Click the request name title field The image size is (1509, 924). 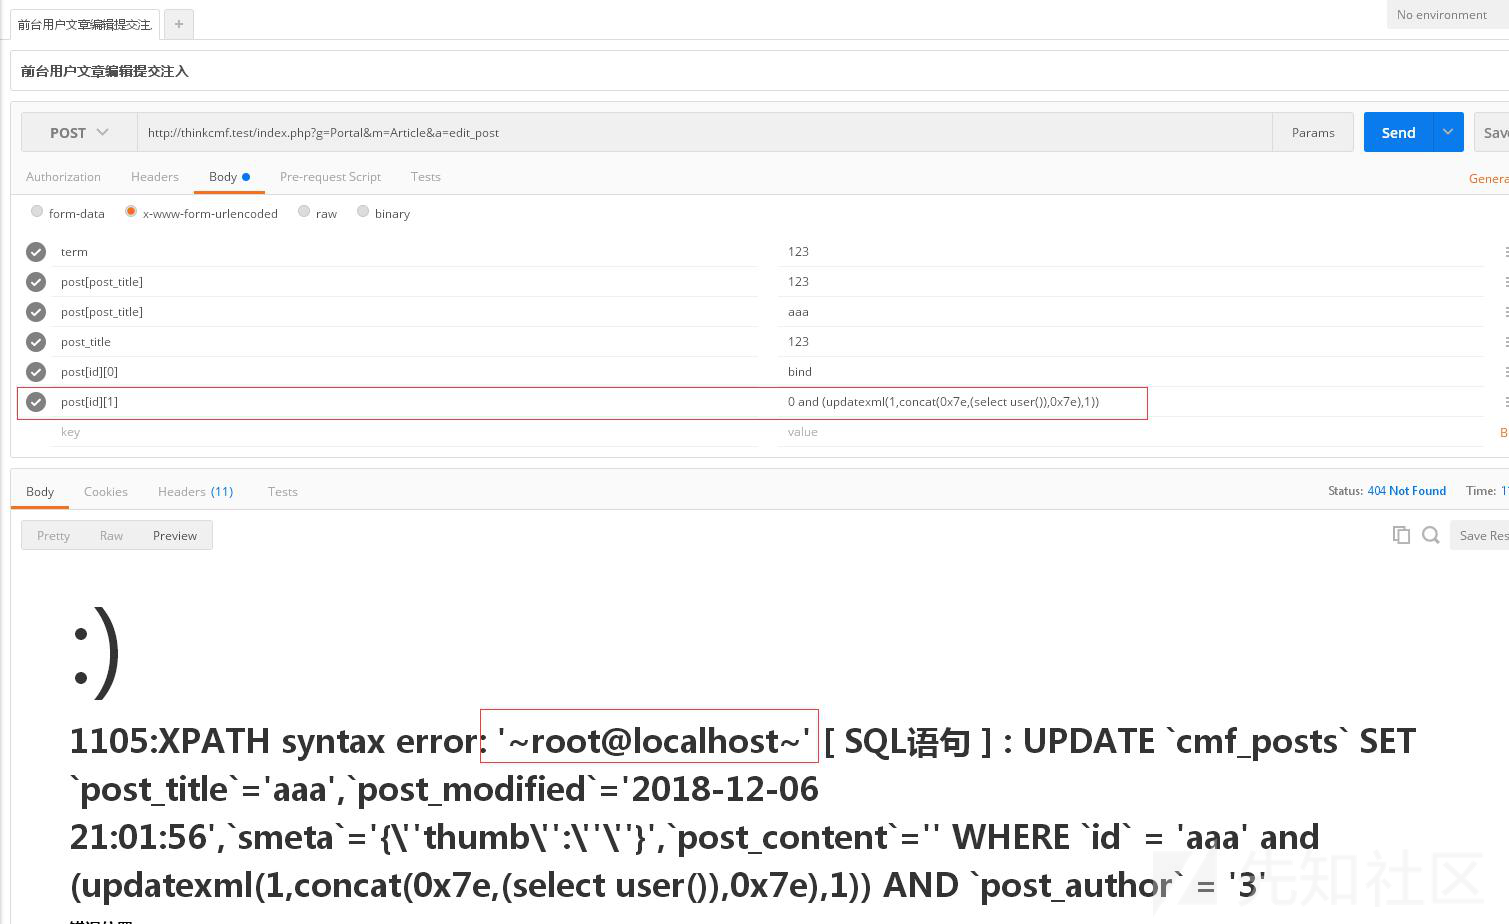760,71
